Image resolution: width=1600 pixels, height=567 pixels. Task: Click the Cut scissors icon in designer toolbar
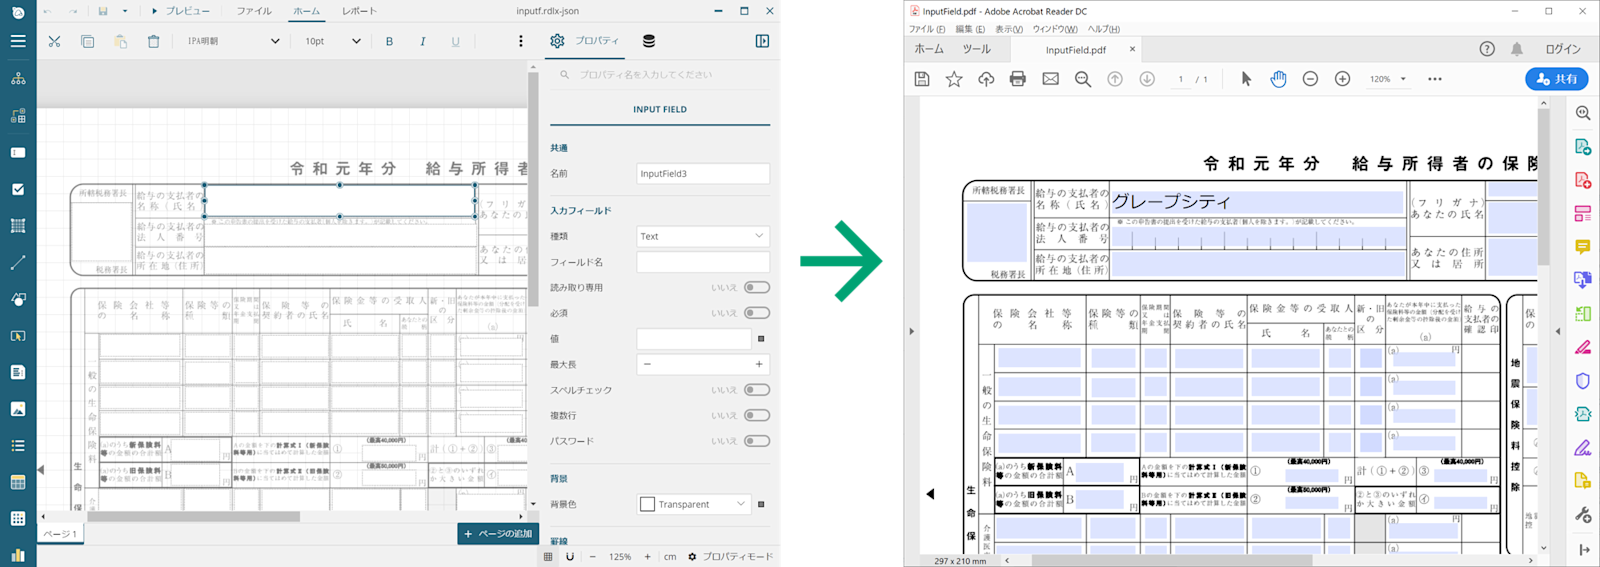tap(54, 41)
